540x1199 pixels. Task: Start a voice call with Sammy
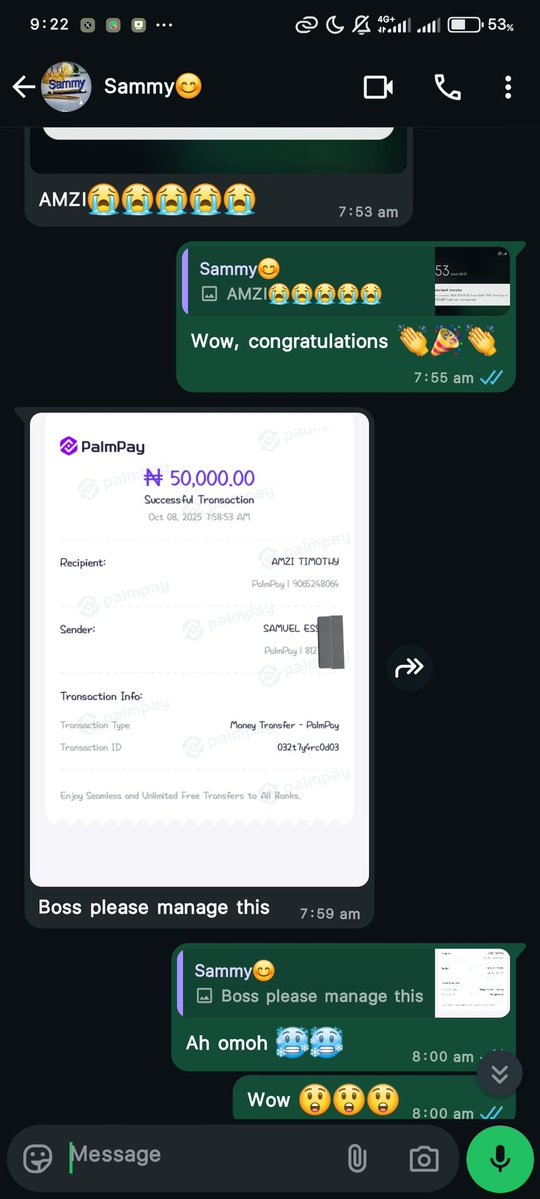[x=447, y=87]
